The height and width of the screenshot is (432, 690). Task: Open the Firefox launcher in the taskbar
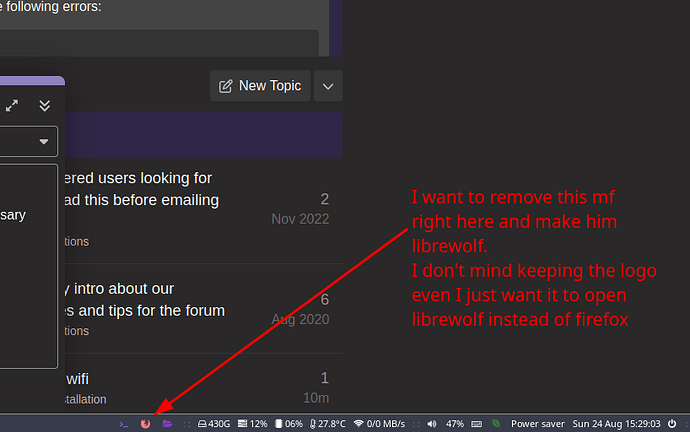[145, 423]
